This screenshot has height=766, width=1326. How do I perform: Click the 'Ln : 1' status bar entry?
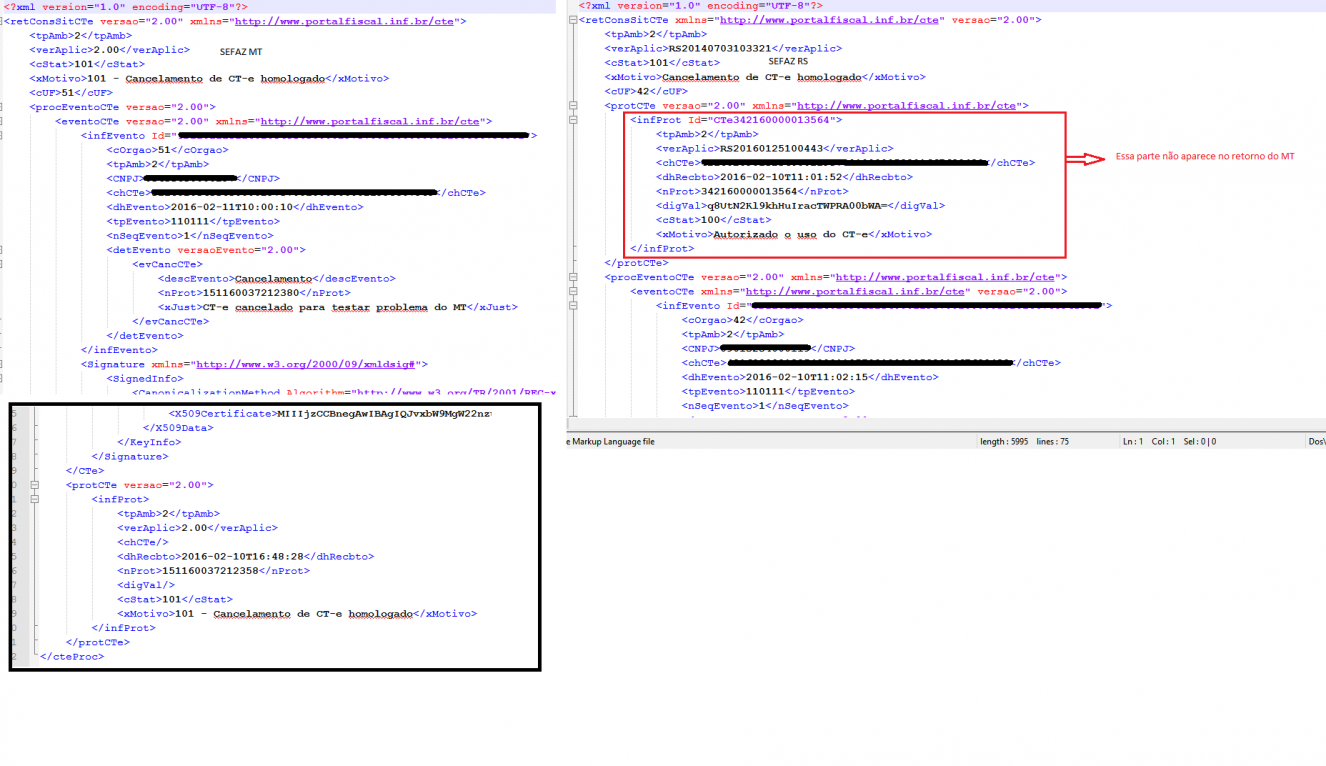pos(1132,441)
